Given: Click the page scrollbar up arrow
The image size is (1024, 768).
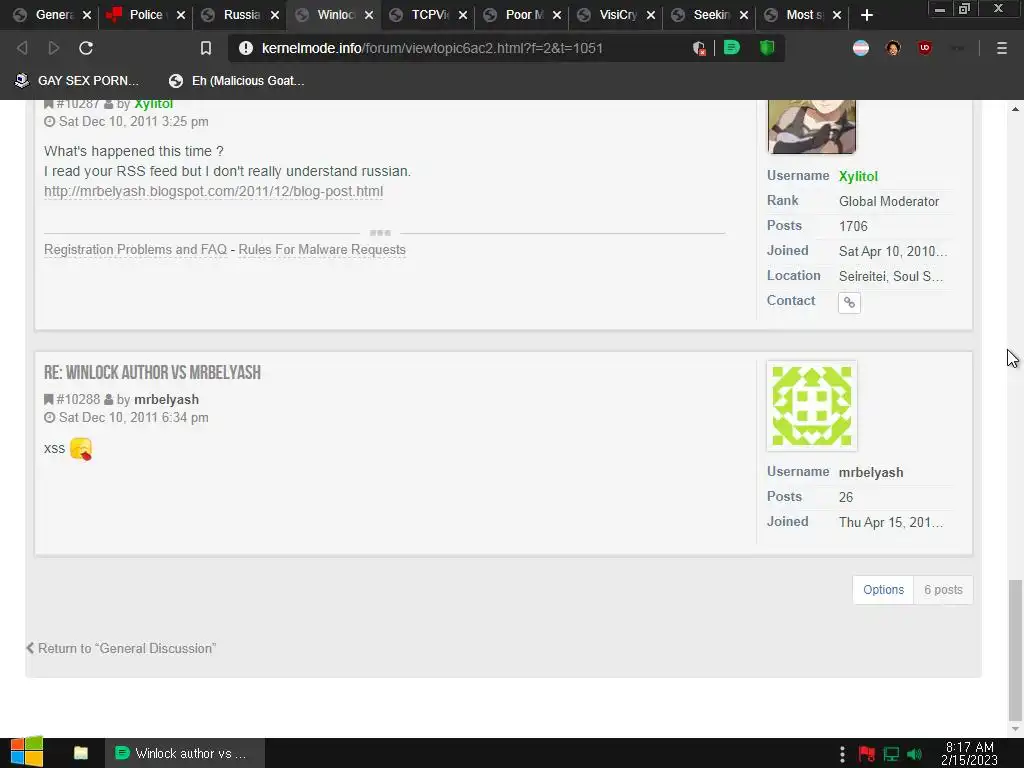Looking at the screenshot, I should 1015,108.
